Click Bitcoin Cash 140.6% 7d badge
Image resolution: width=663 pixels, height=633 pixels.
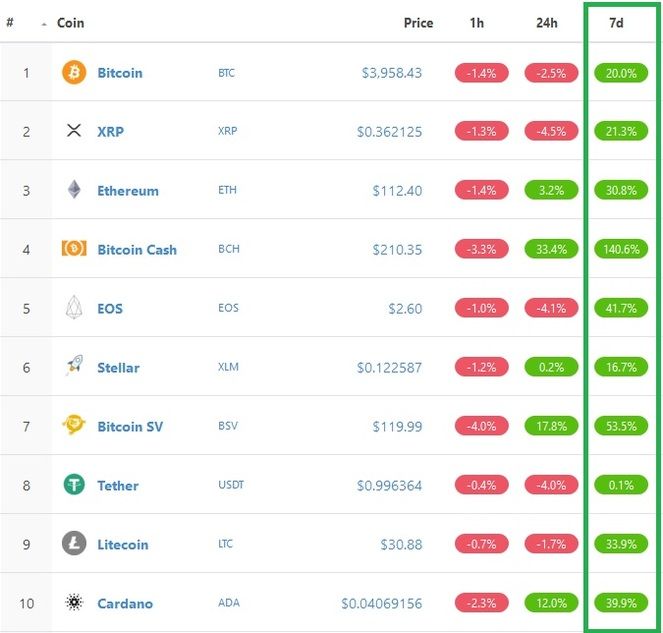(x=621, y=249)
